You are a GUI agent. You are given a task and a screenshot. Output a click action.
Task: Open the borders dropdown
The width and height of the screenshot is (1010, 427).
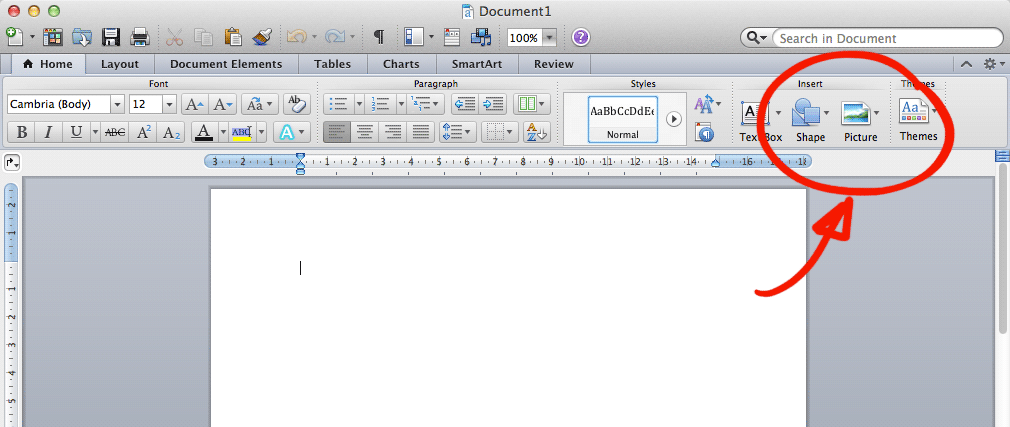[x=500, y=132]
